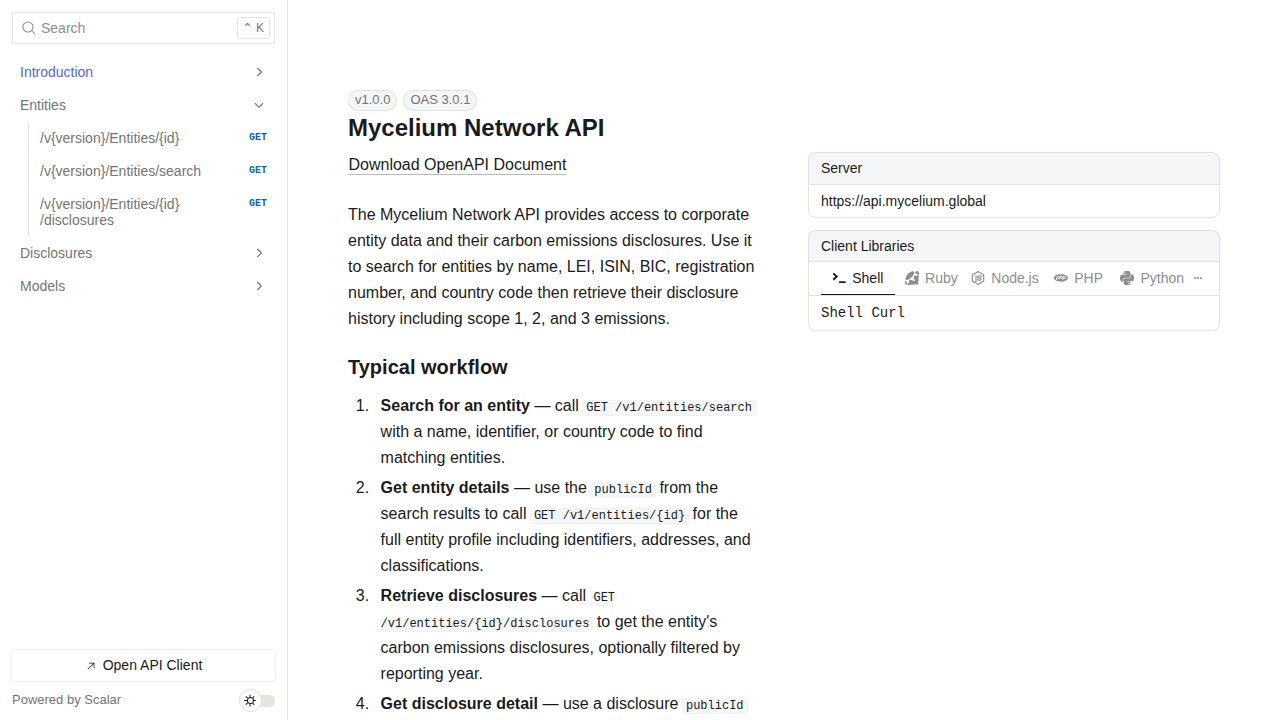
Task: Switch to the Ruby client tab
Action: click(932, 278)
